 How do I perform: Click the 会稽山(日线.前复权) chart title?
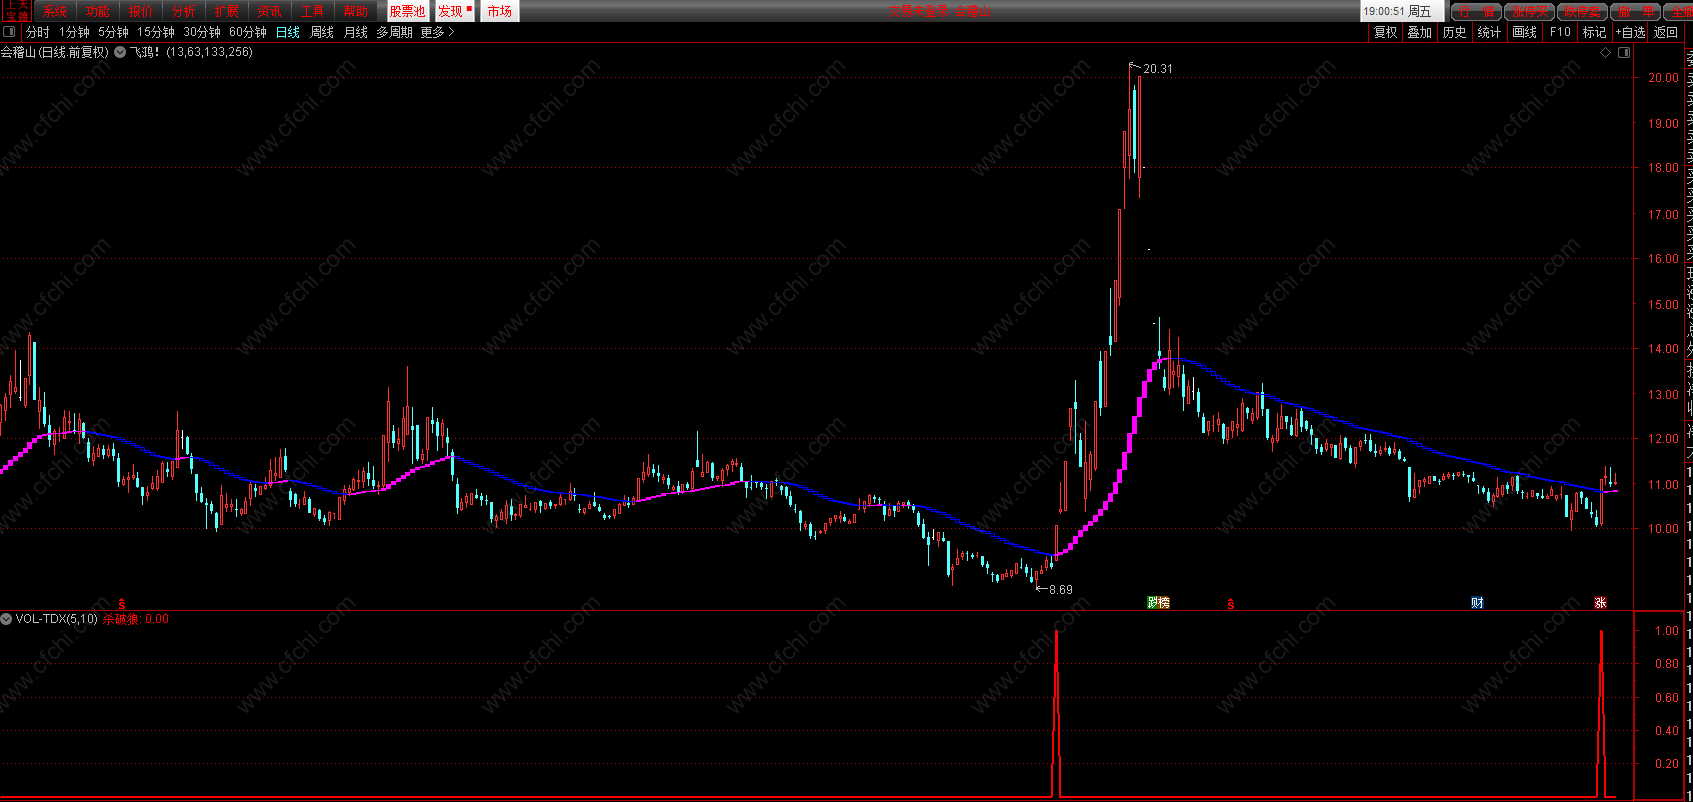tap(55, 52)
